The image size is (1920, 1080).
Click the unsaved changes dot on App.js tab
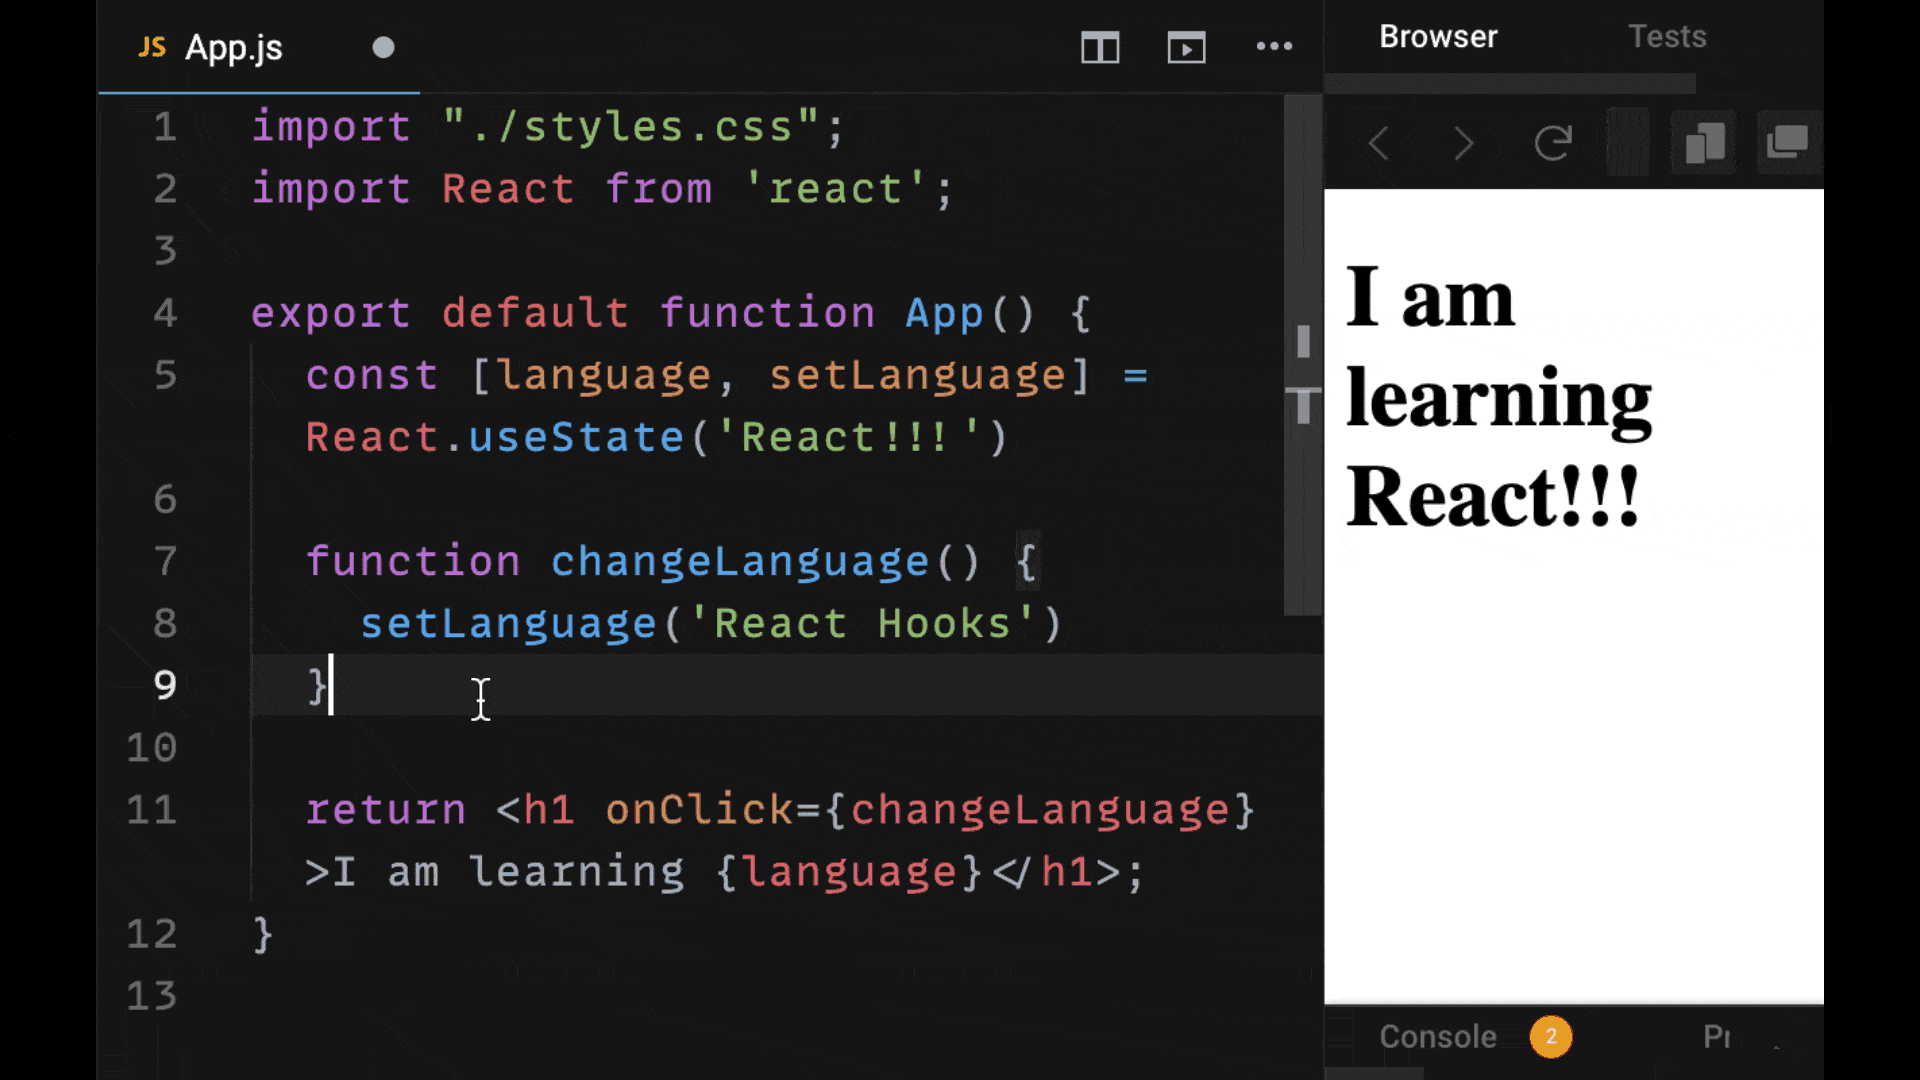383,48
